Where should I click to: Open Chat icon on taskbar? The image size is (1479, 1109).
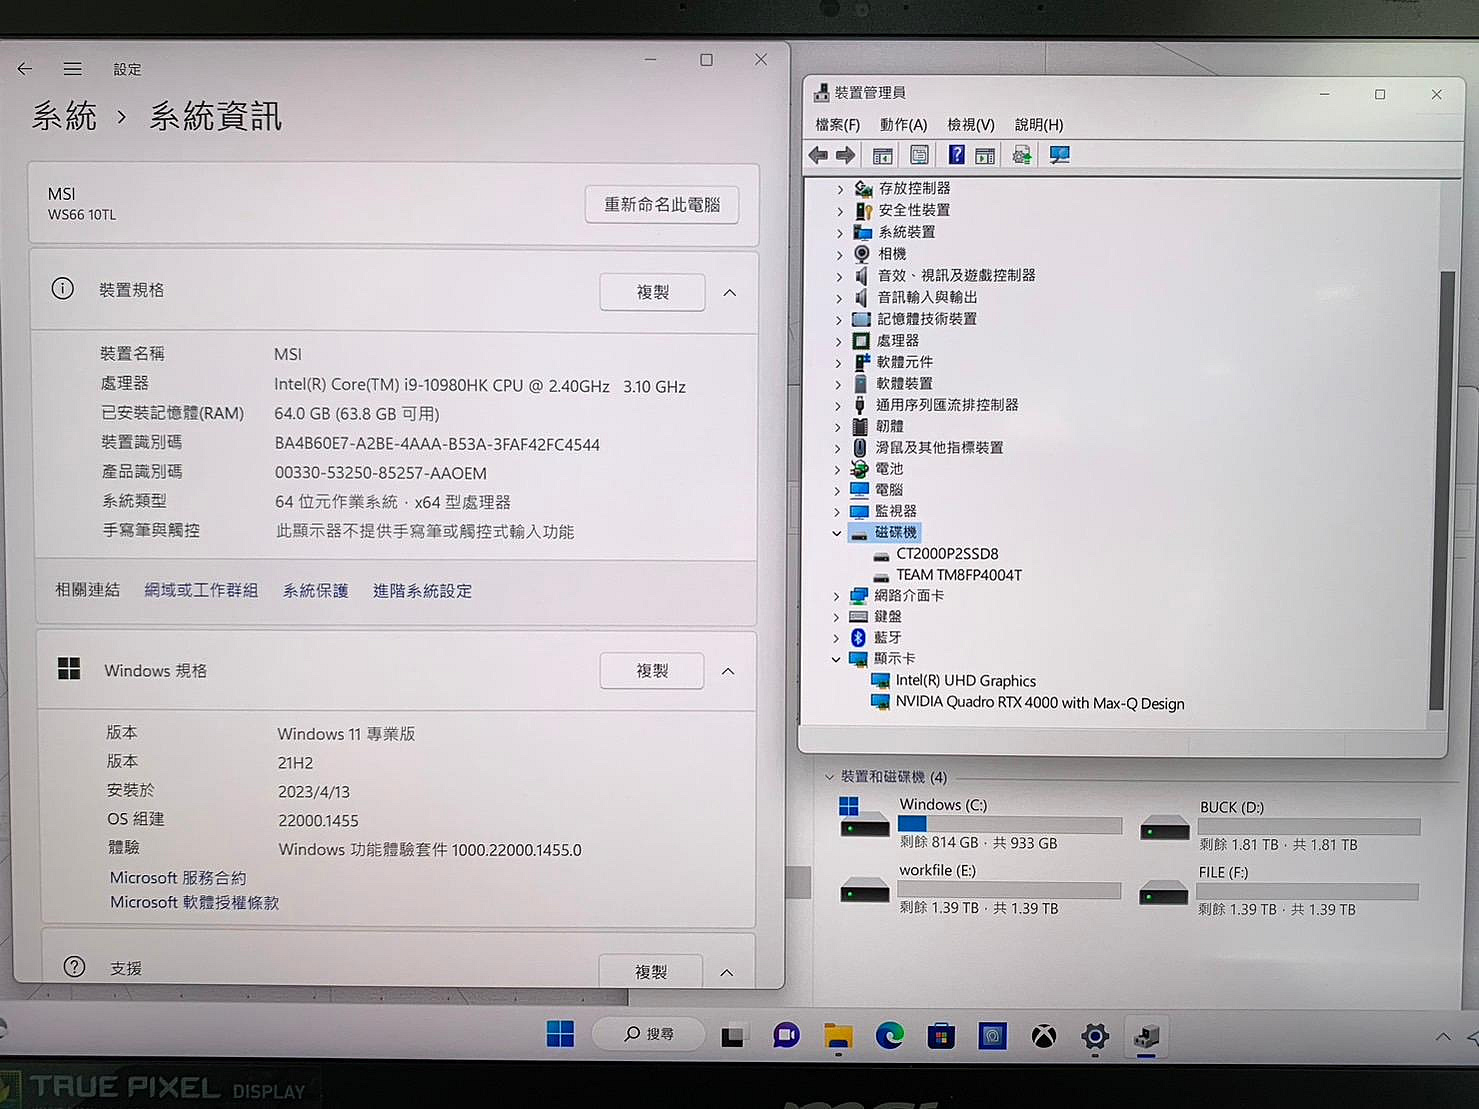point(786,1036)
